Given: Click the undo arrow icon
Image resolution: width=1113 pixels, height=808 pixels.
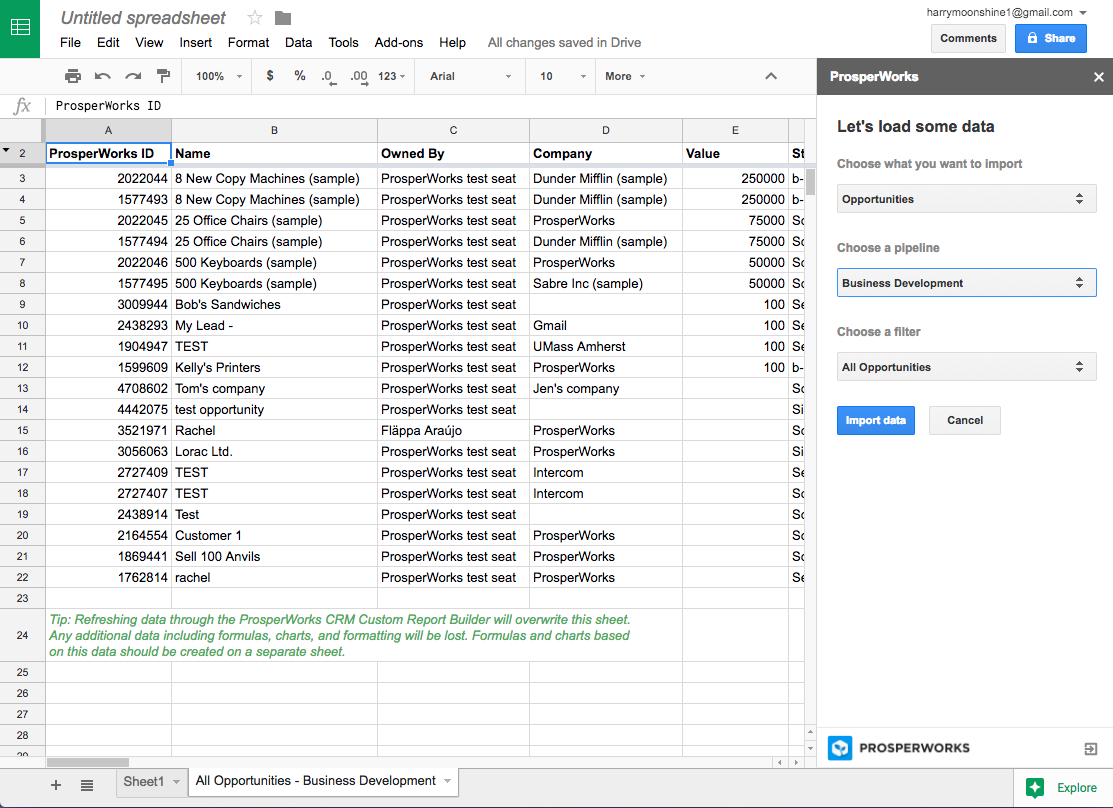Looking at the screenshot, I should click(x=103, y=76).
